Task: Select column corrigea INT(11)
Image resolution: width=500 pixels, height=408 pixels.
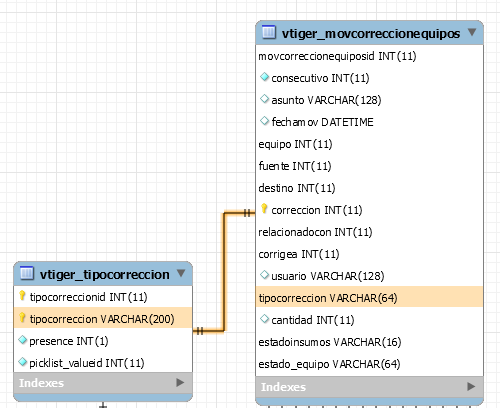Action: (369, 254)
